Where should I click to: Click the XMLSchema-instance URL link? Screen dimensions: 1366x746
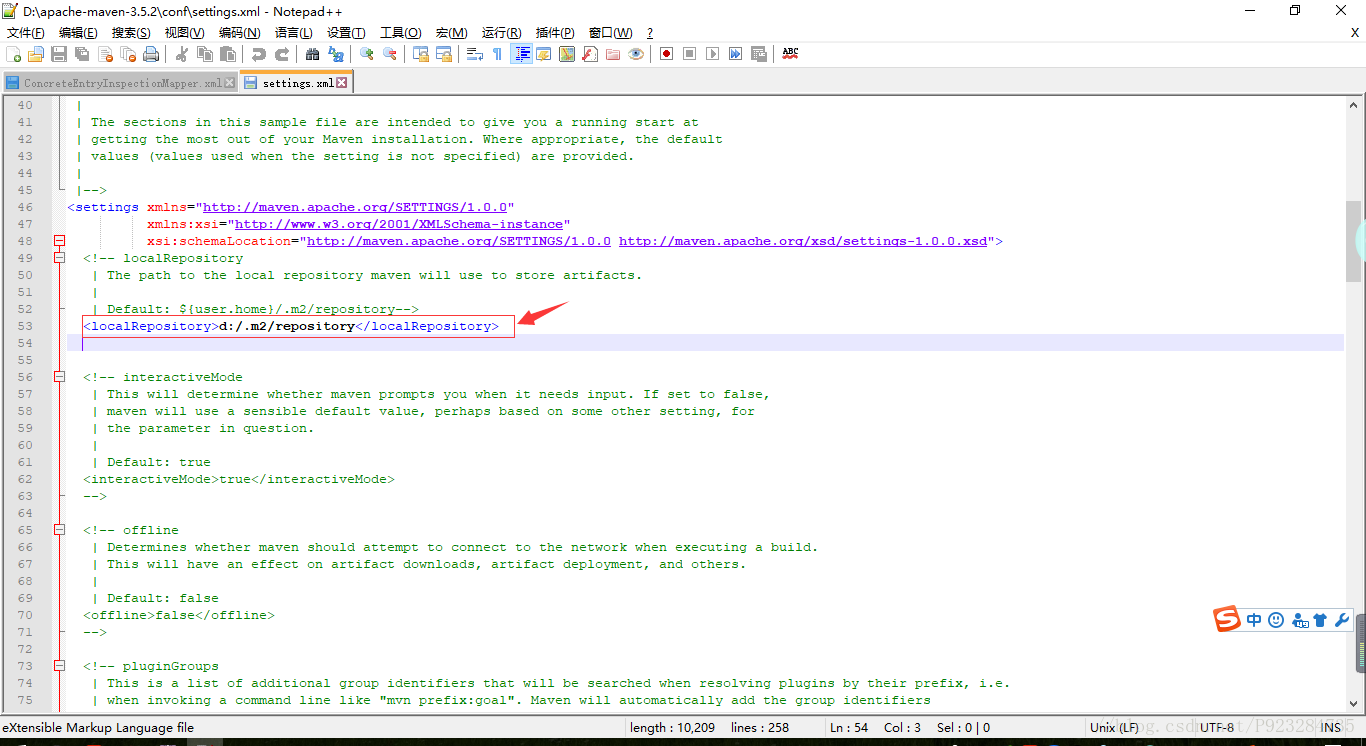[x=399, y=224]
